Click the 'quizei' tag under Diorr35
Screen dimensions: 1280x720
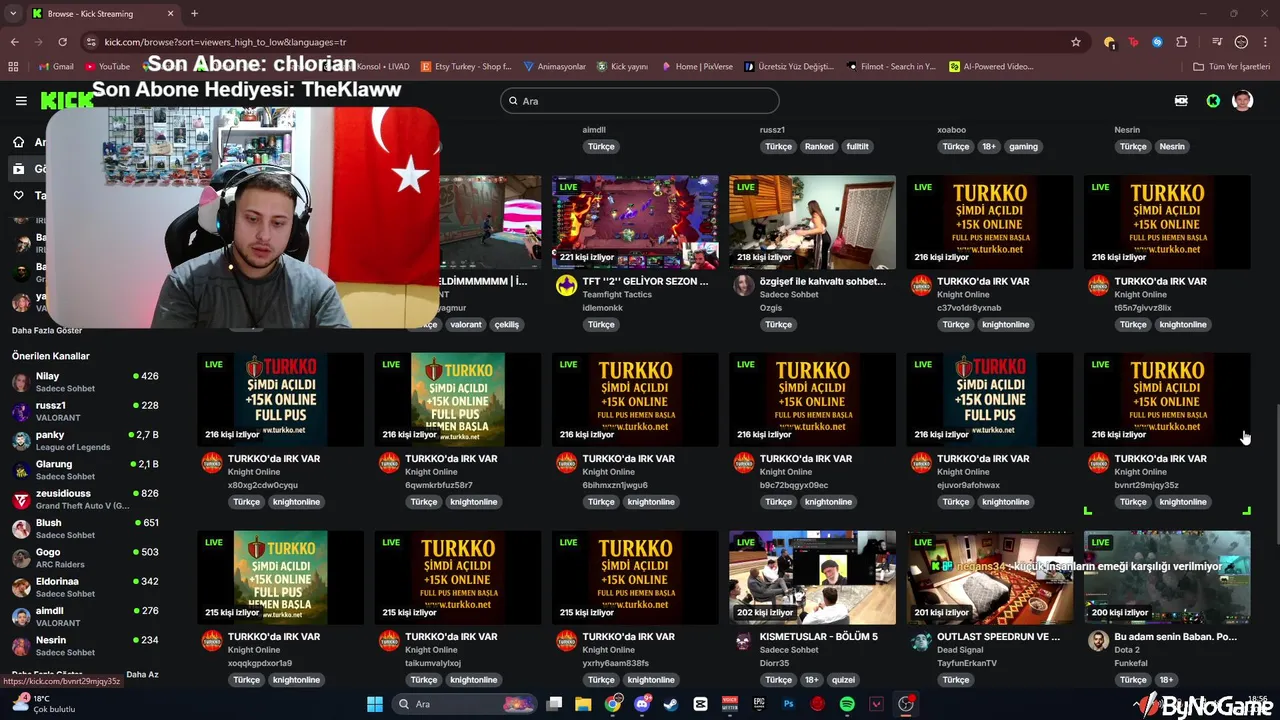pos(843,680)
